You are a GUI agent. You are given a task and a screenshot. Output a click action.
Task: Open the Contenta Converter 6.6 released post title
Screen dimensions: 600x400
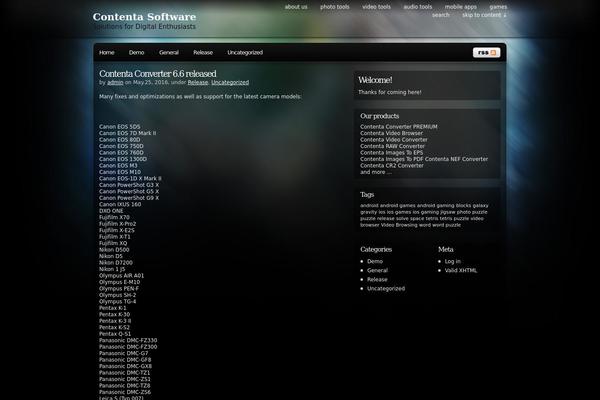click(158, 73)
